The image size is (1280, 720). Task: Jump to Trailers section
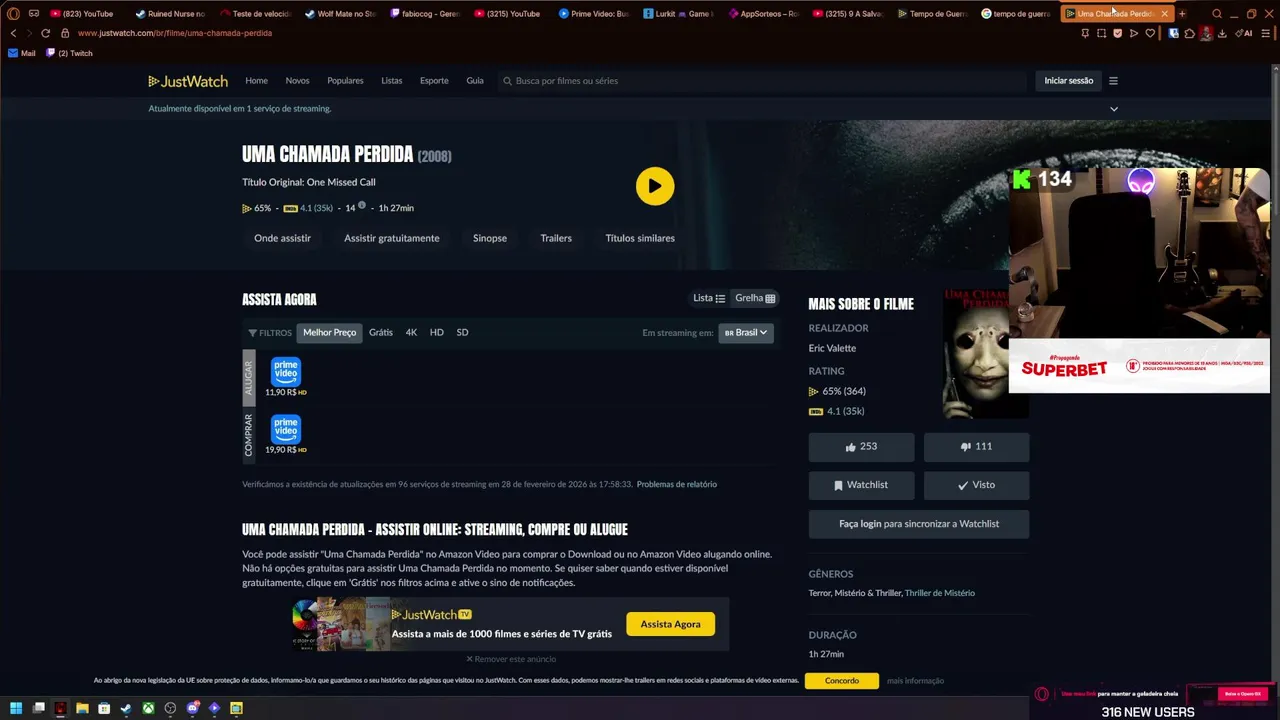coord(556,238)
